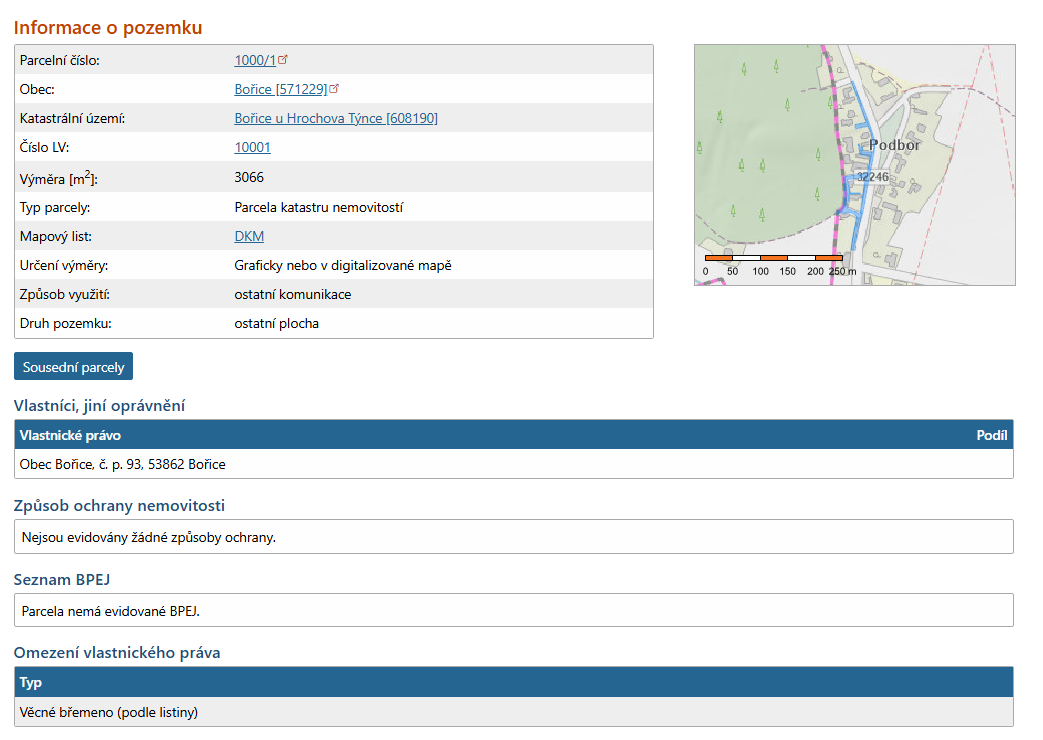
Task: Click the Typ column header
Action: point(30,682)
